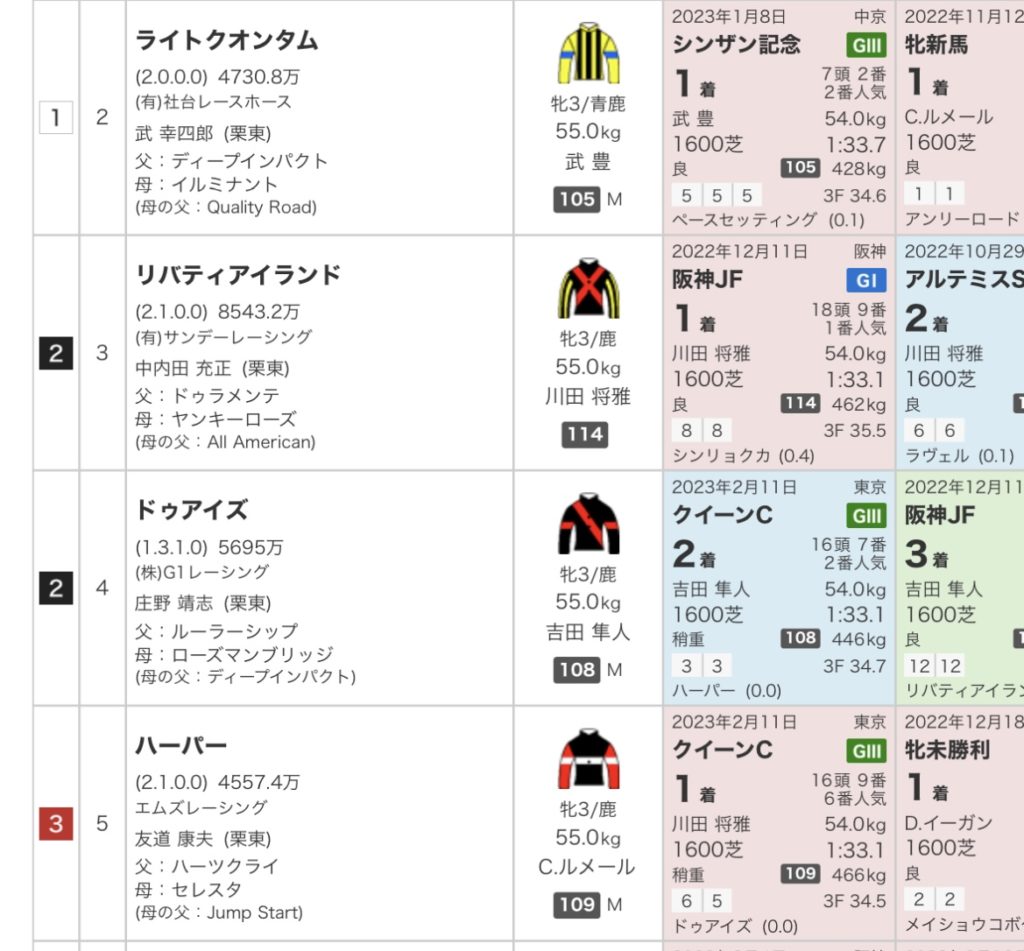Click ドゥアイズ's black silk with red sash

(588, 523)
